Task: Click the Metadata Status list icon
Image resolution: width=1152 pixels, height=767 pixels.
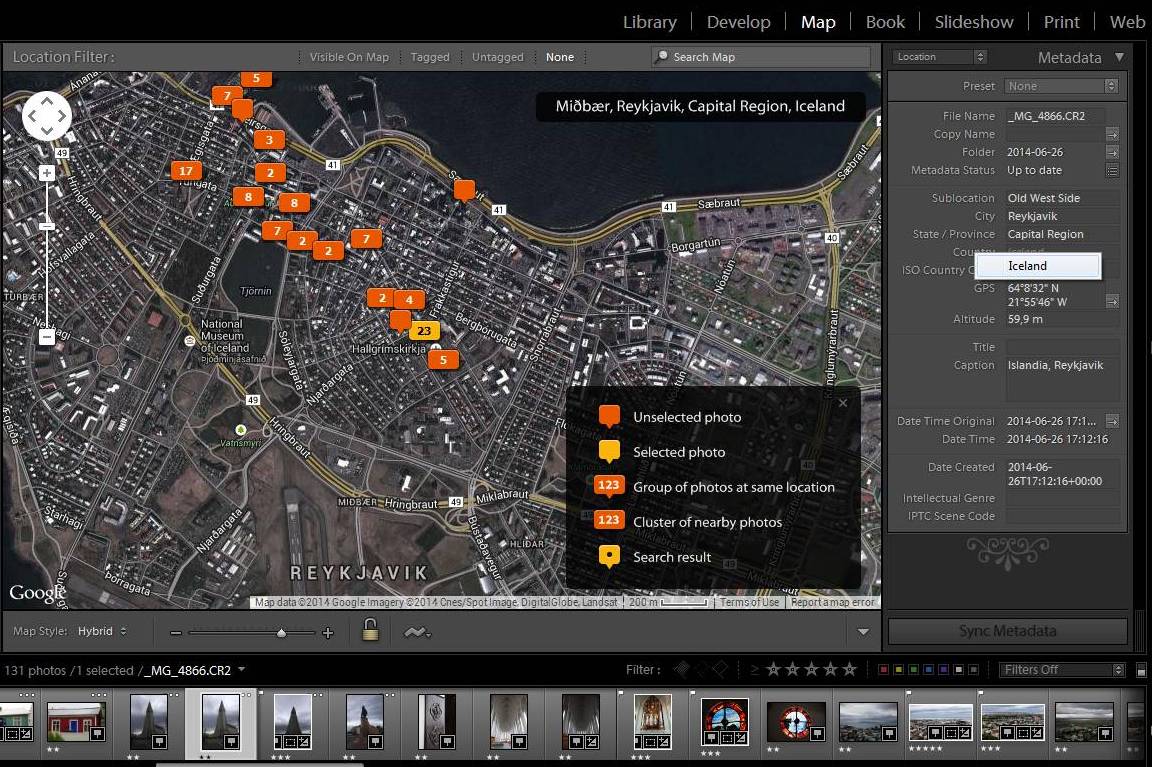Action: click(1111, 171)
